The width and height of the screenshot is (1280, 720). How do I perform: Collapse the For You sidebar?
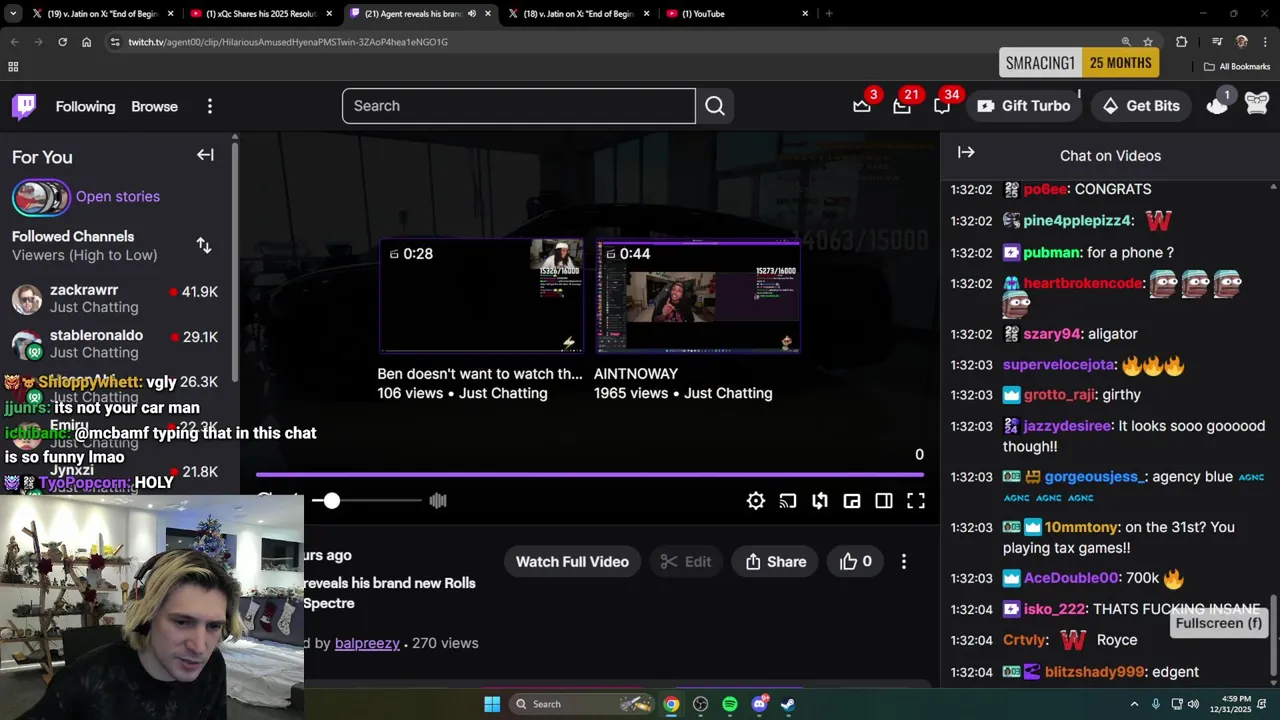tap(205, 155)
